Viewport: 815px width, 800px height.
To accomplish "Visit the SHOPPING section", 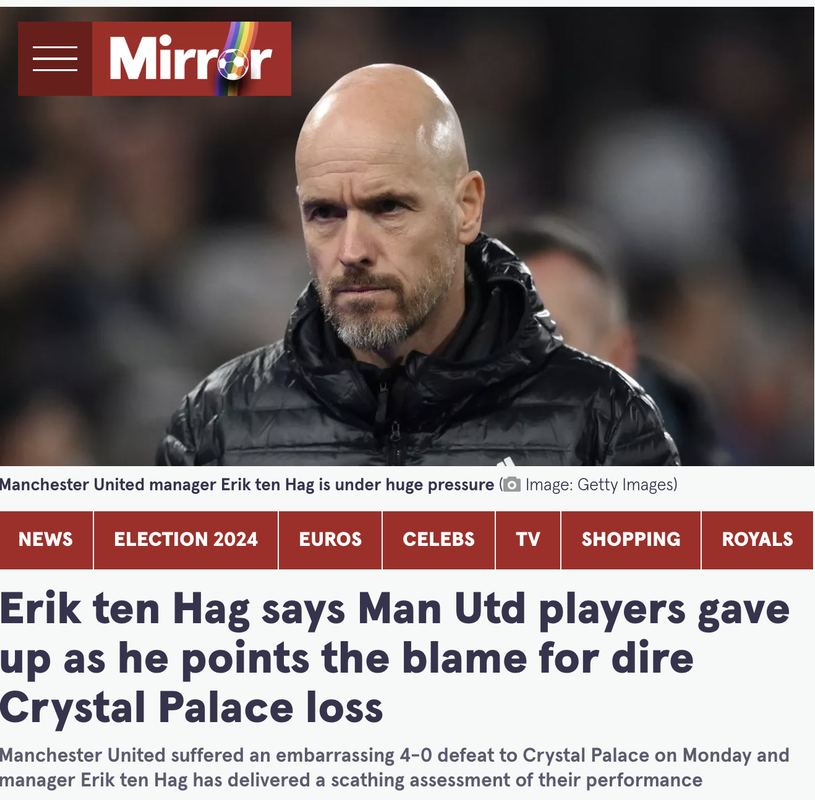I will 631,540.
